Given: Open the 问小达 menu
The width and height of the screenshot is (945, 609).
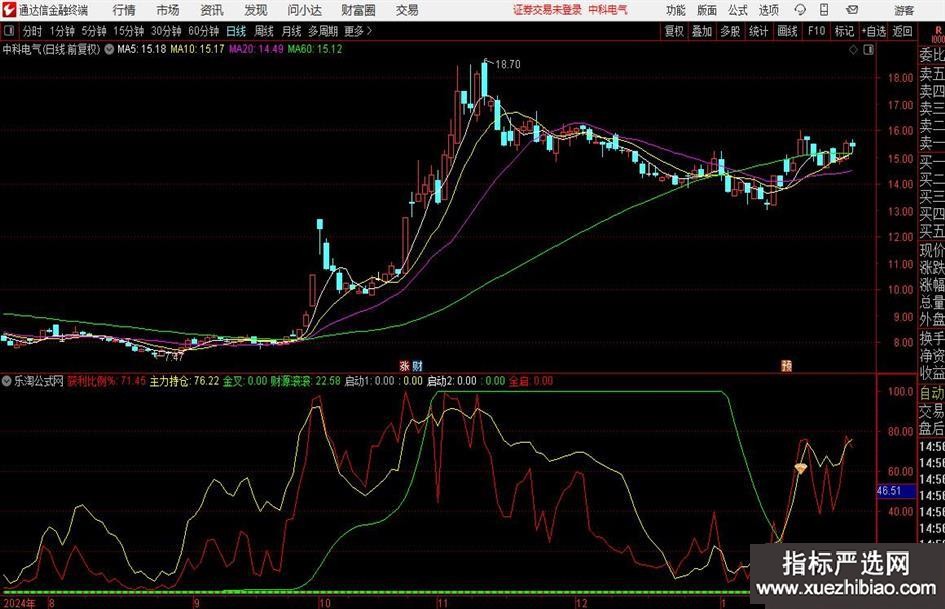Looking at the screenshot, I should click(x=304, y=10).
